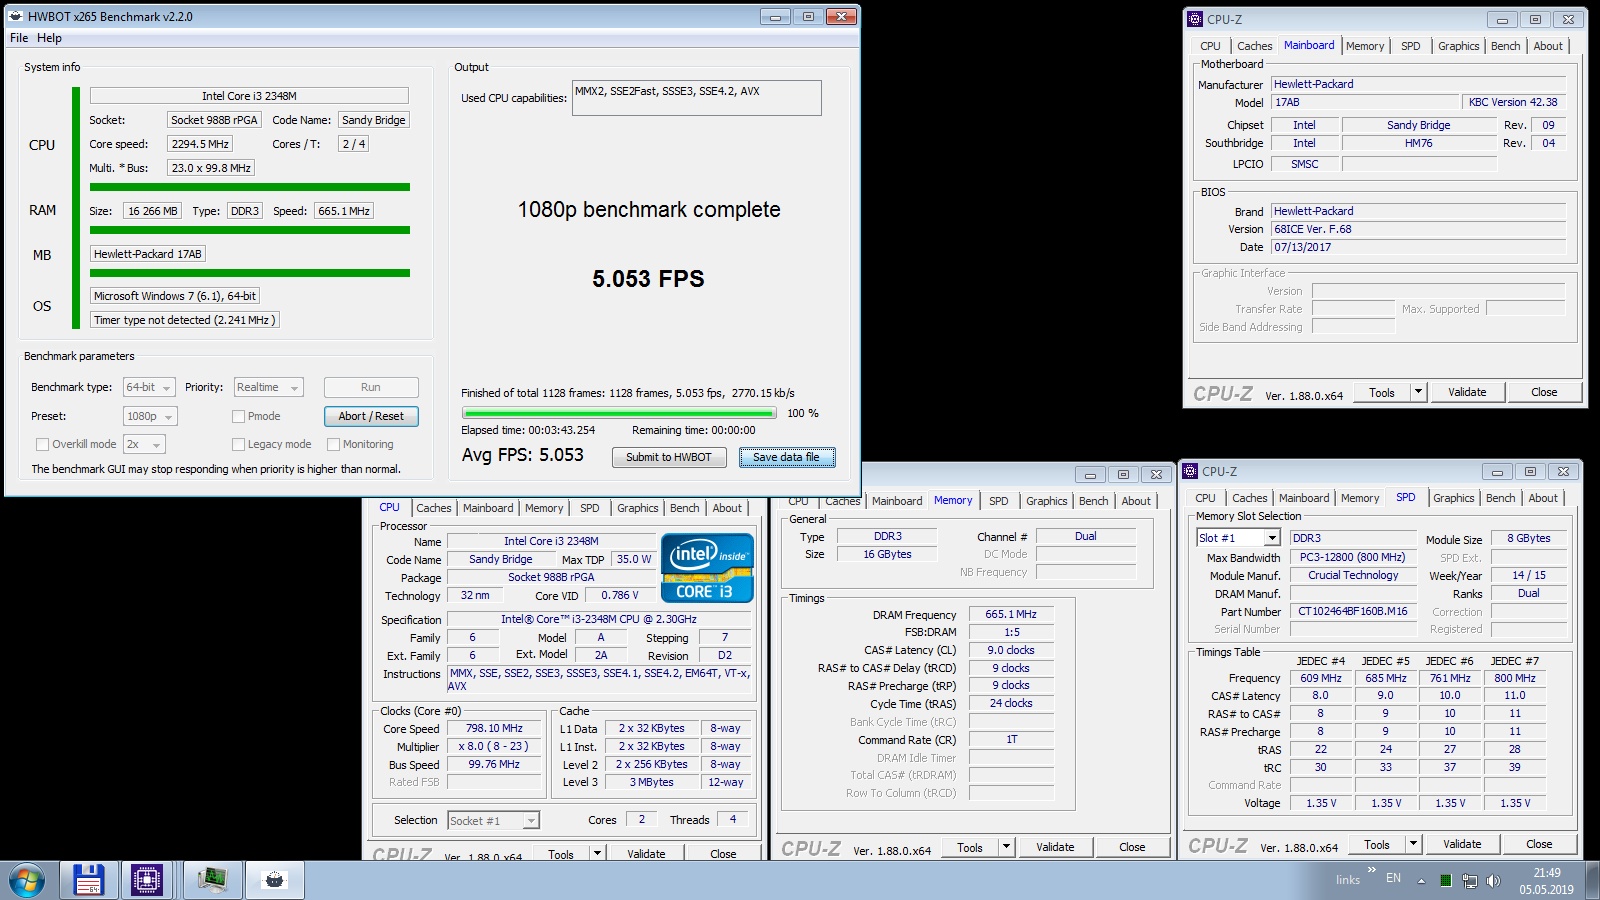Open the network status tray icon
Image resolution: width=1600 pixels, height=900 pixels.
[1469, 881]
